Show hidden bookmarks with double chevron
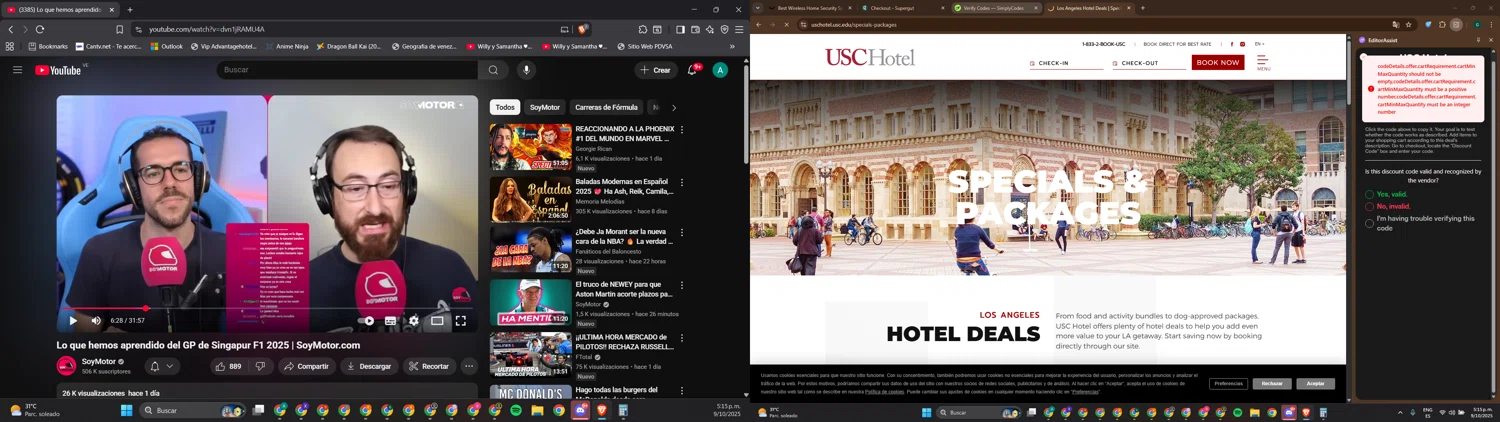1500x422 pixels. 732,46
